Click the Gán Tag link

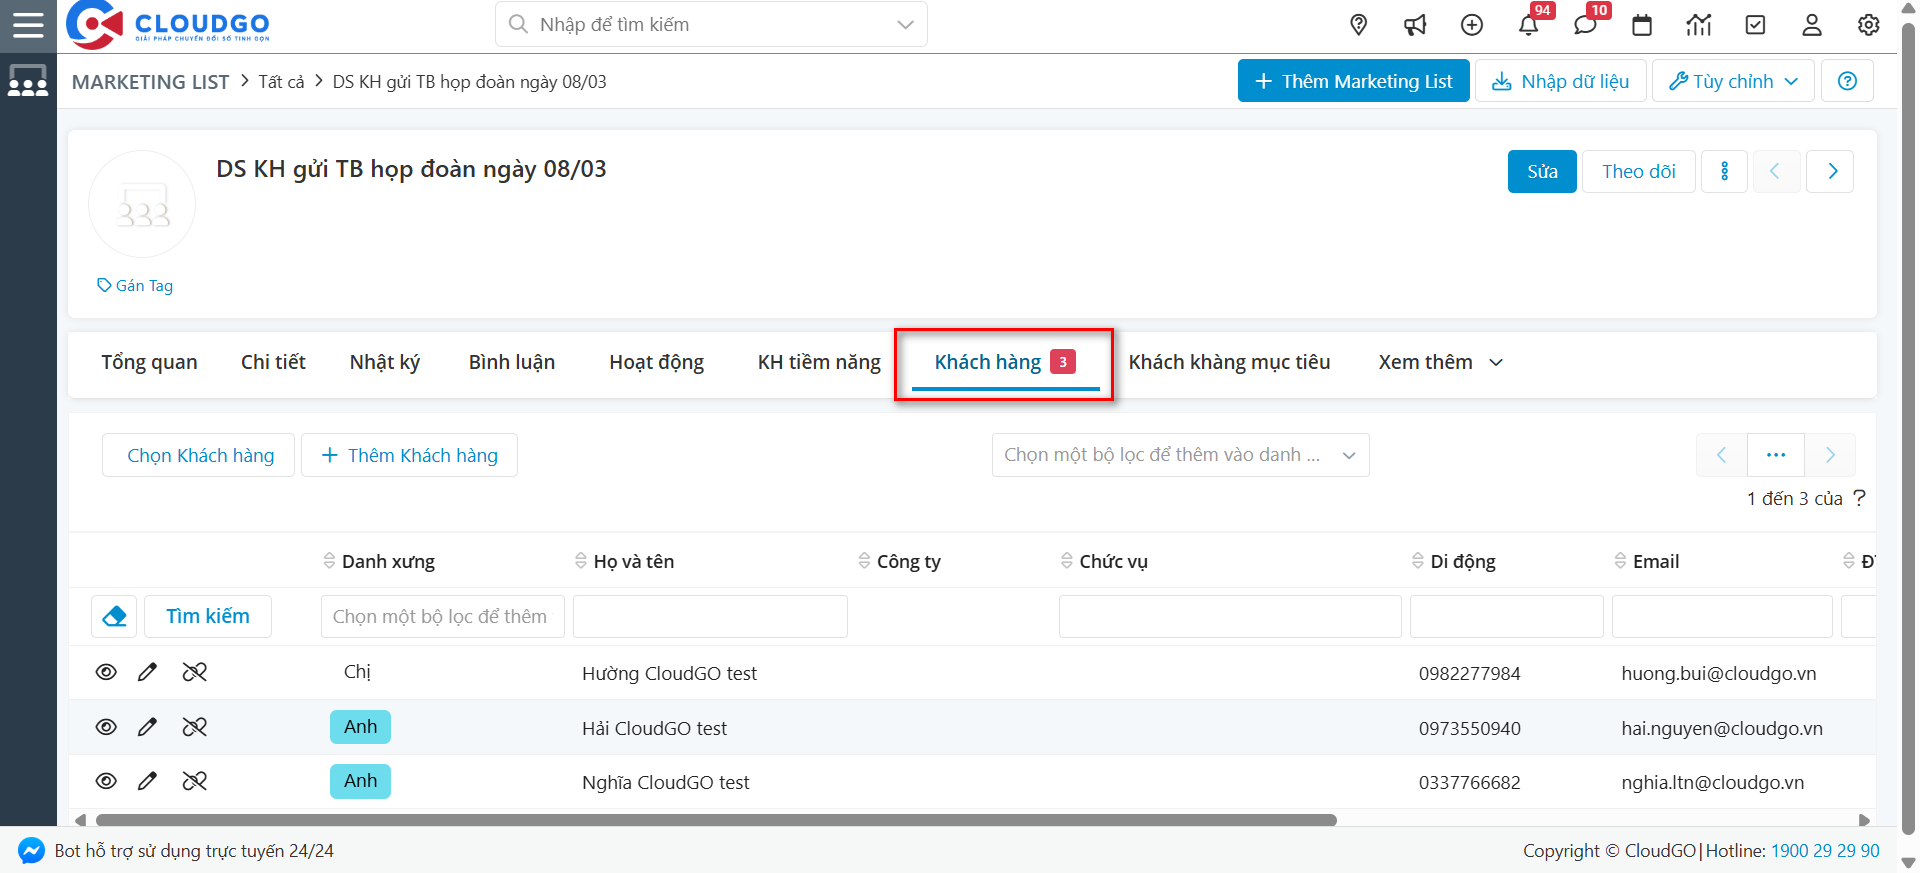[x=135, y=286]
